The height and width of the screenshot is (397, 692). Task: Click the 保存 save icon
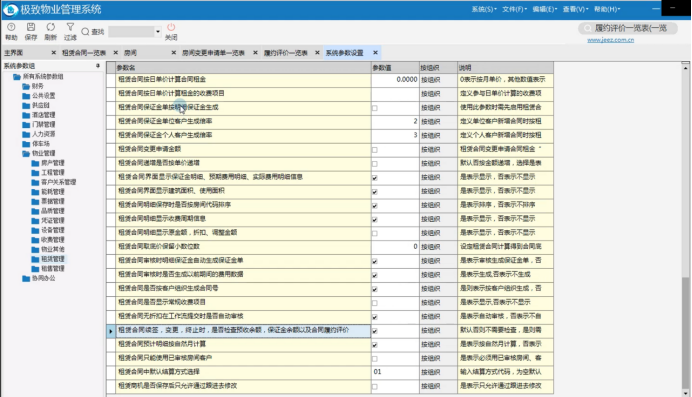31,27
